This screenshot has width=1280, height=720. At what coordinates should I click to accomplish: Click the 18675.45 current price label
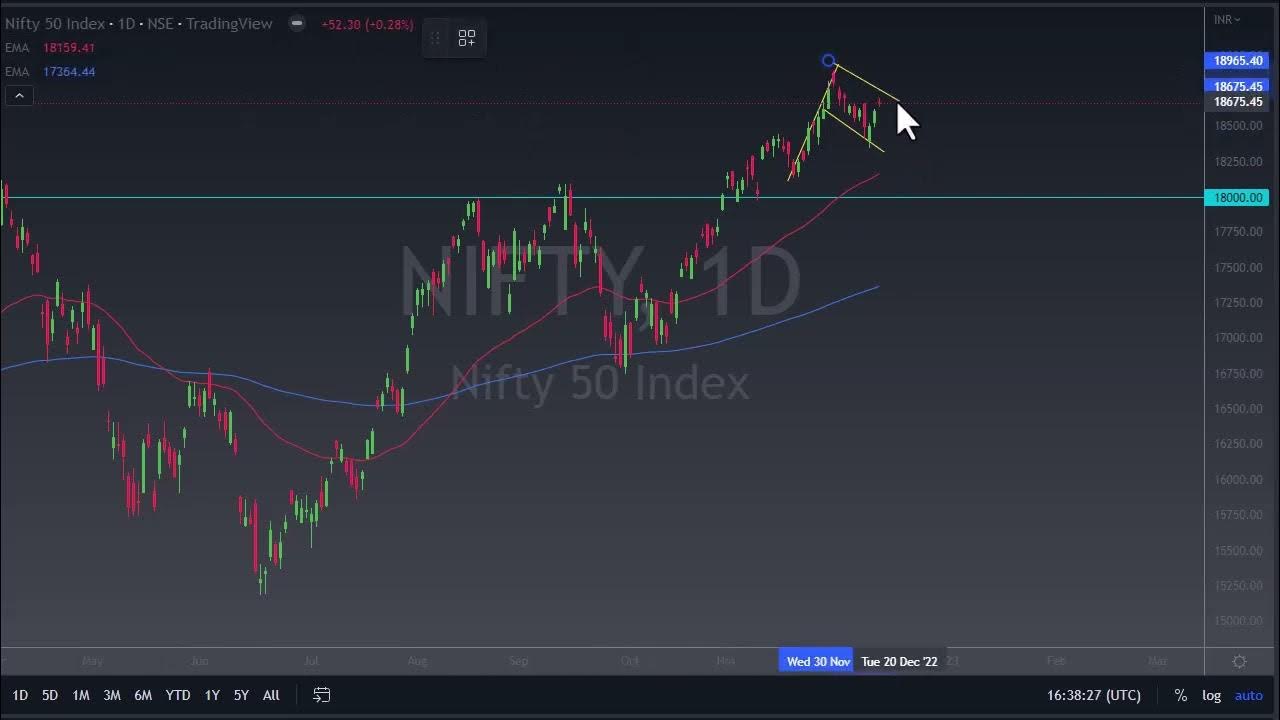point(1238,102)
